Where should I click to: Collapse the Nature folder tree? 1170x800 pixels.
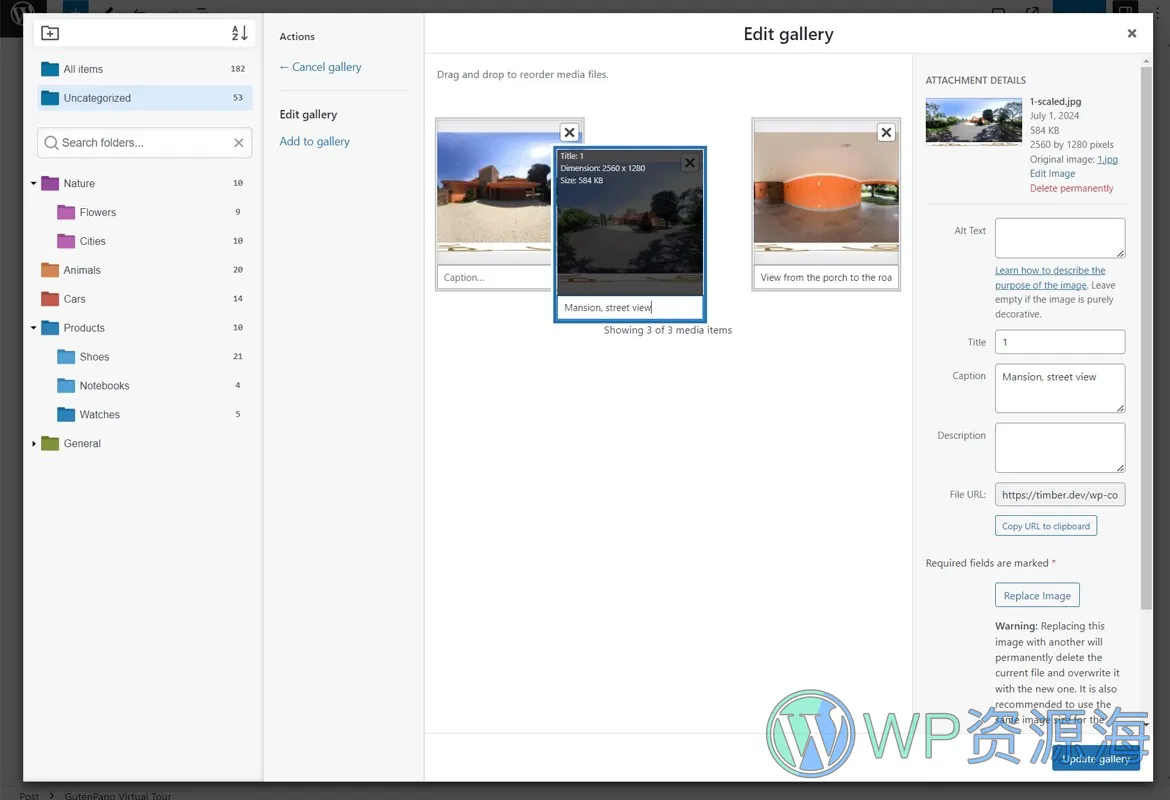pos(33,184)
